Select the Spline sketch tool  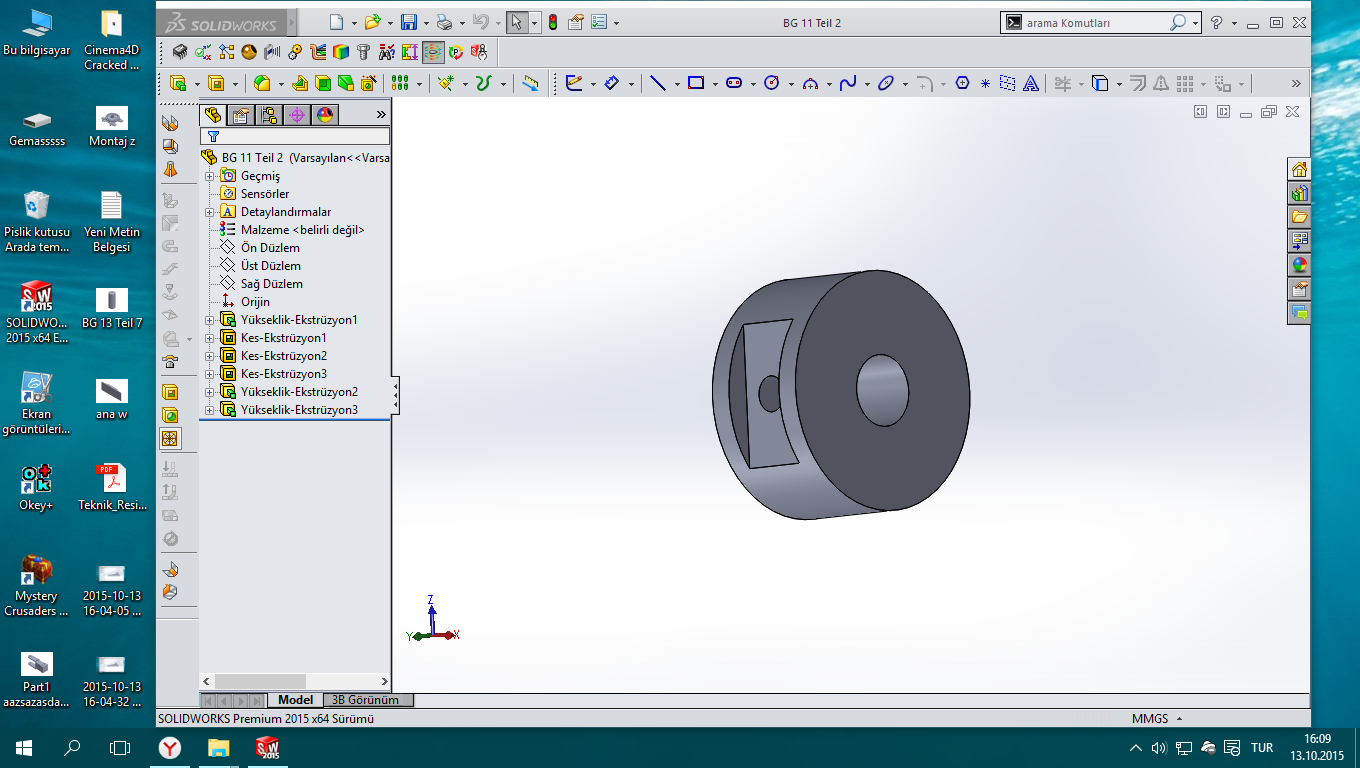pos(848,83)
